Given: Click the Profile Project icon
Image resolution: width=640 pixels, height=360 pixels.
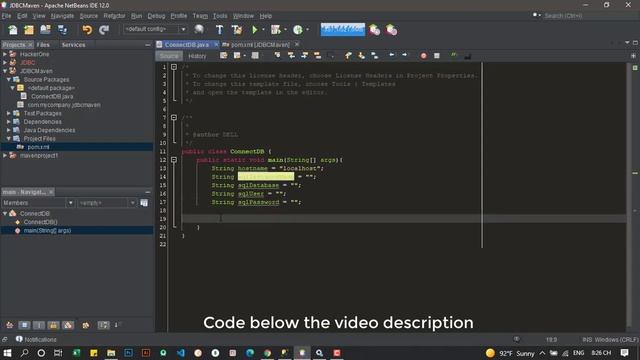Looking at the screenshot, I should click(298, 29).
